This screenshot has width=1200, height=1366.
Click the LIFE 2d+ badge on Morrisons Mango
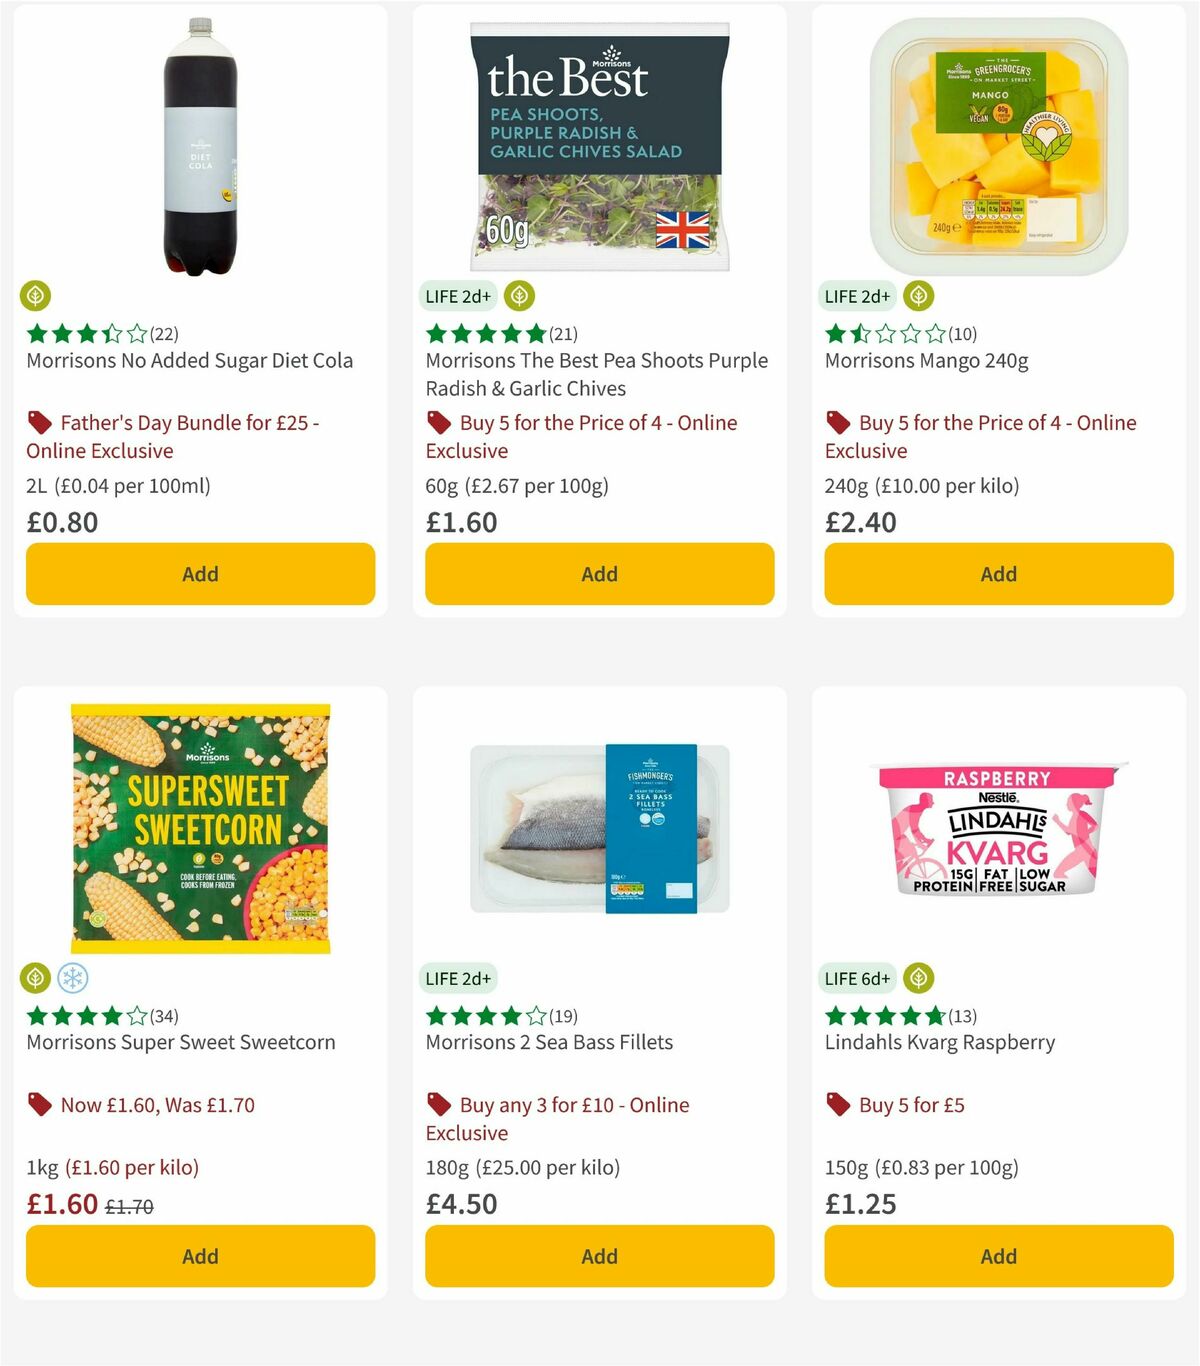(x=856, y=295)
